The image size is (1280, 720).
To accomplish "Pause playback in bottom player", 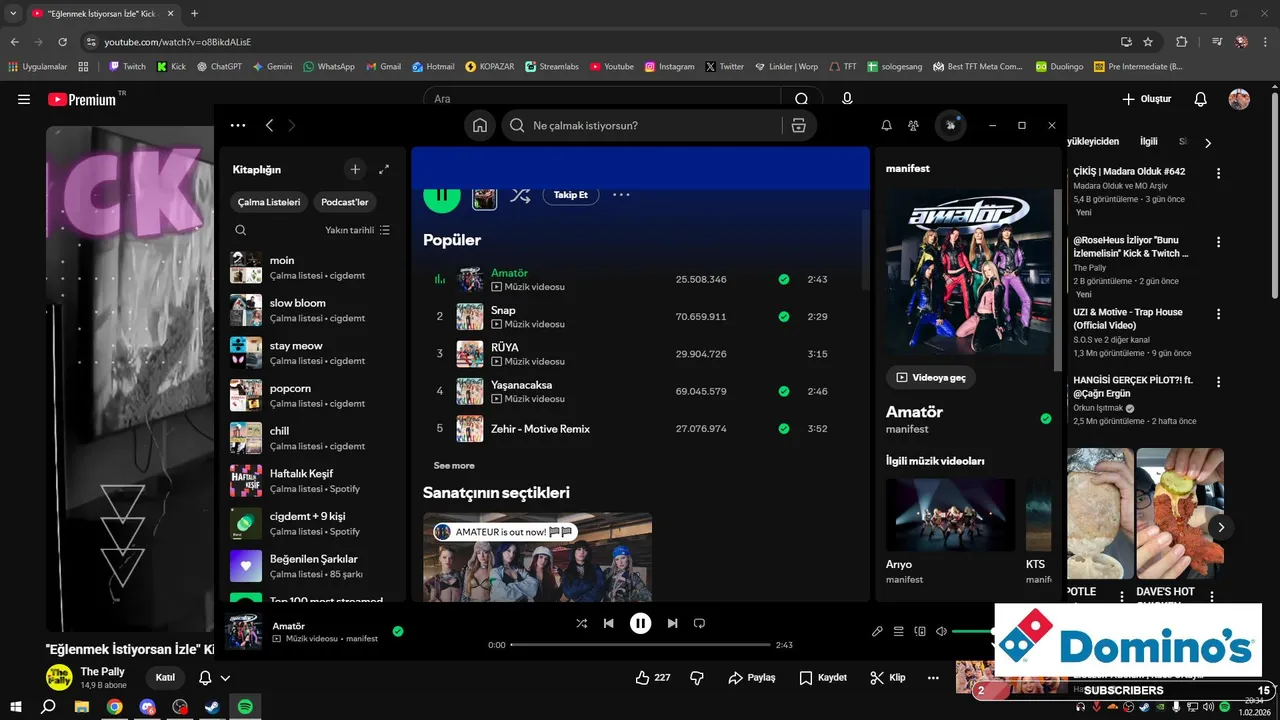I will [x=640, y=623].
